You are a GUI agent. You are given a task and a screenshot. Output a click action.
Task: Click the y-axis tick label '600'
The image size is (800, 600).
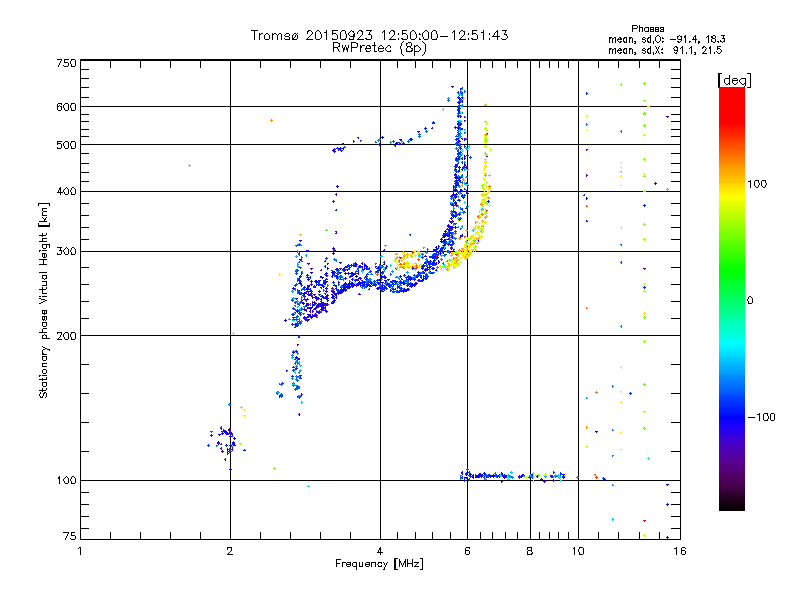66,107
